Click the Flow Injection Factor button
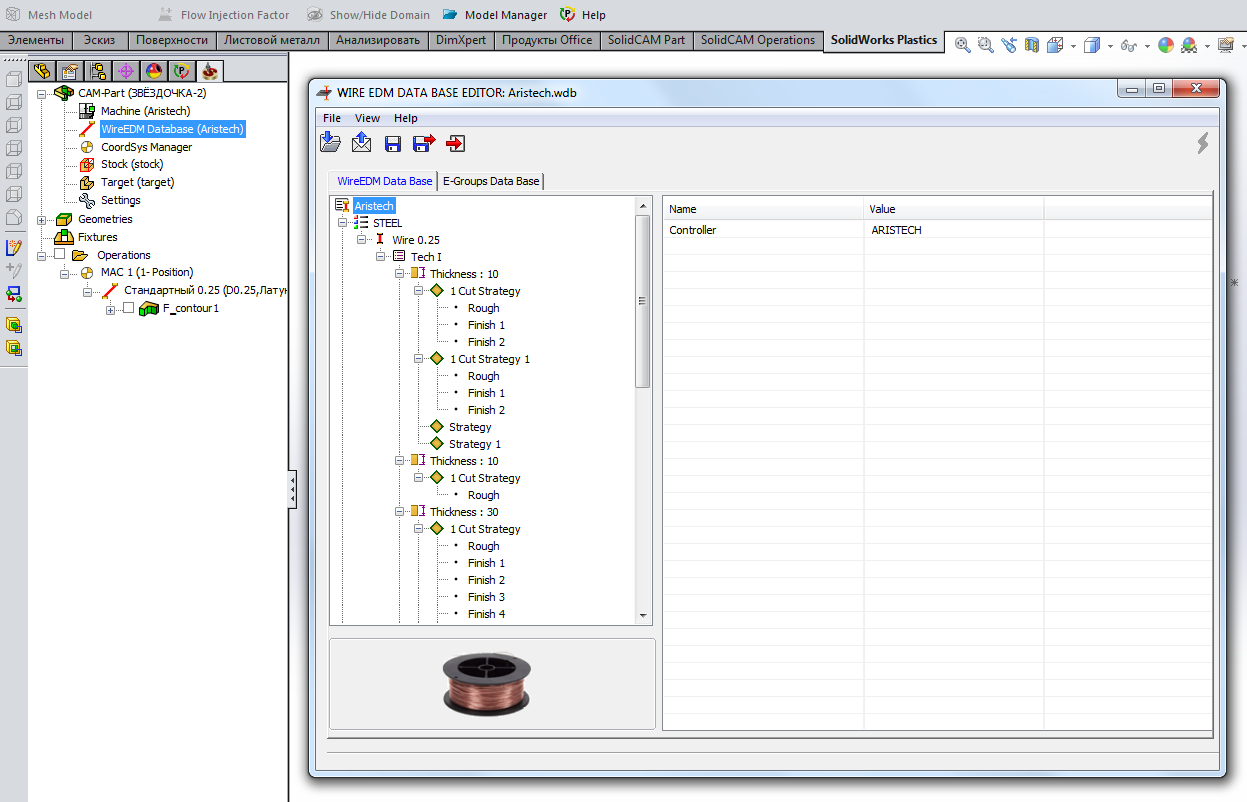This screenshot has width=1247, height=802. tap(224, 15)
